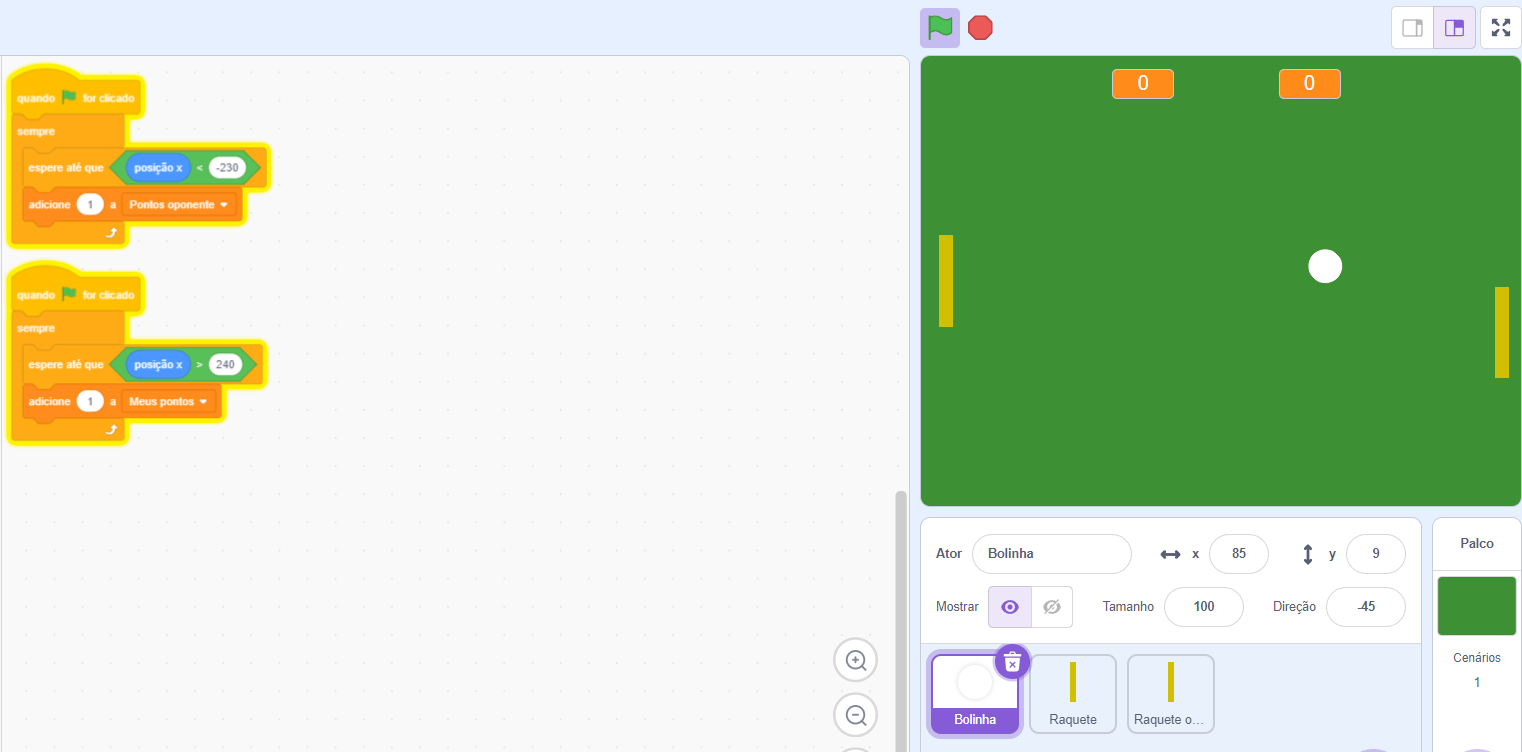This screenshot has height=752, width=1522.
Task: Switch to small stage layout
Action: click(x=1412, y=28)
